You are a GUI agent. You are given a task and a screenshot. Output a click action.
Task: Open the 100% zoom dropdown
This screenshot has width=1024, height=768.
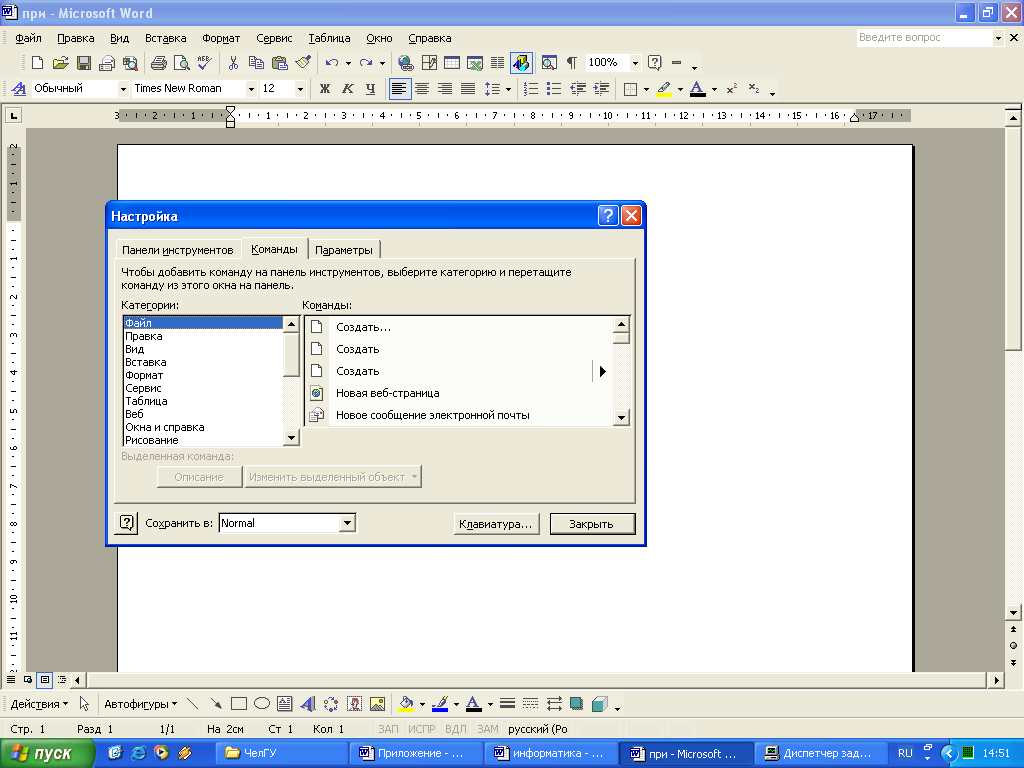(x=635, y=63)
